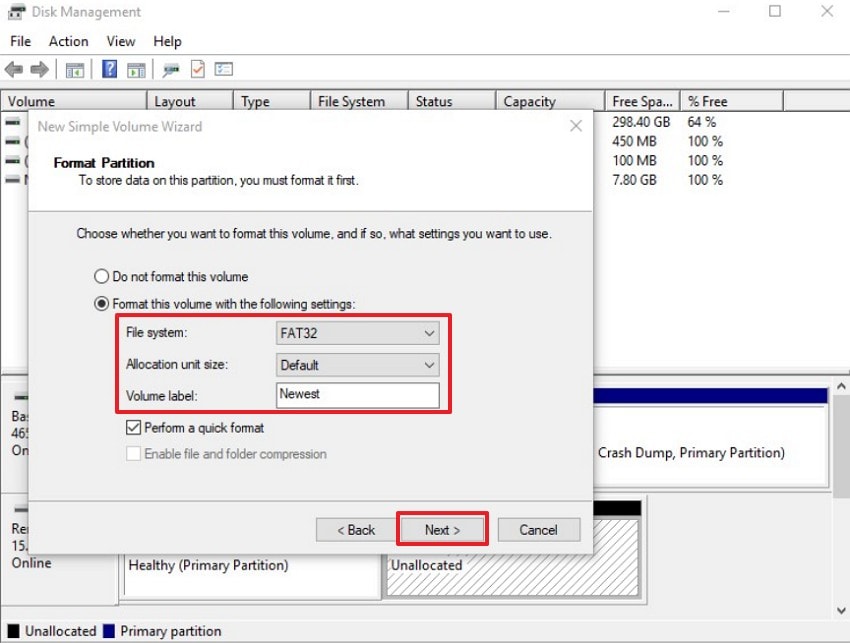Select the Back navigation arrow icon
The width and height of the screenshot is (850, 643).
point(12,69)
